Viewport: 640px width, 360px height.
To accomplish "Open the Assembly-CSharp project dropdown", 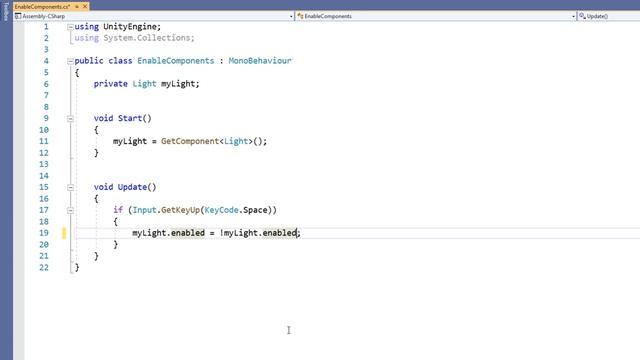I will [x=291, y=16].
